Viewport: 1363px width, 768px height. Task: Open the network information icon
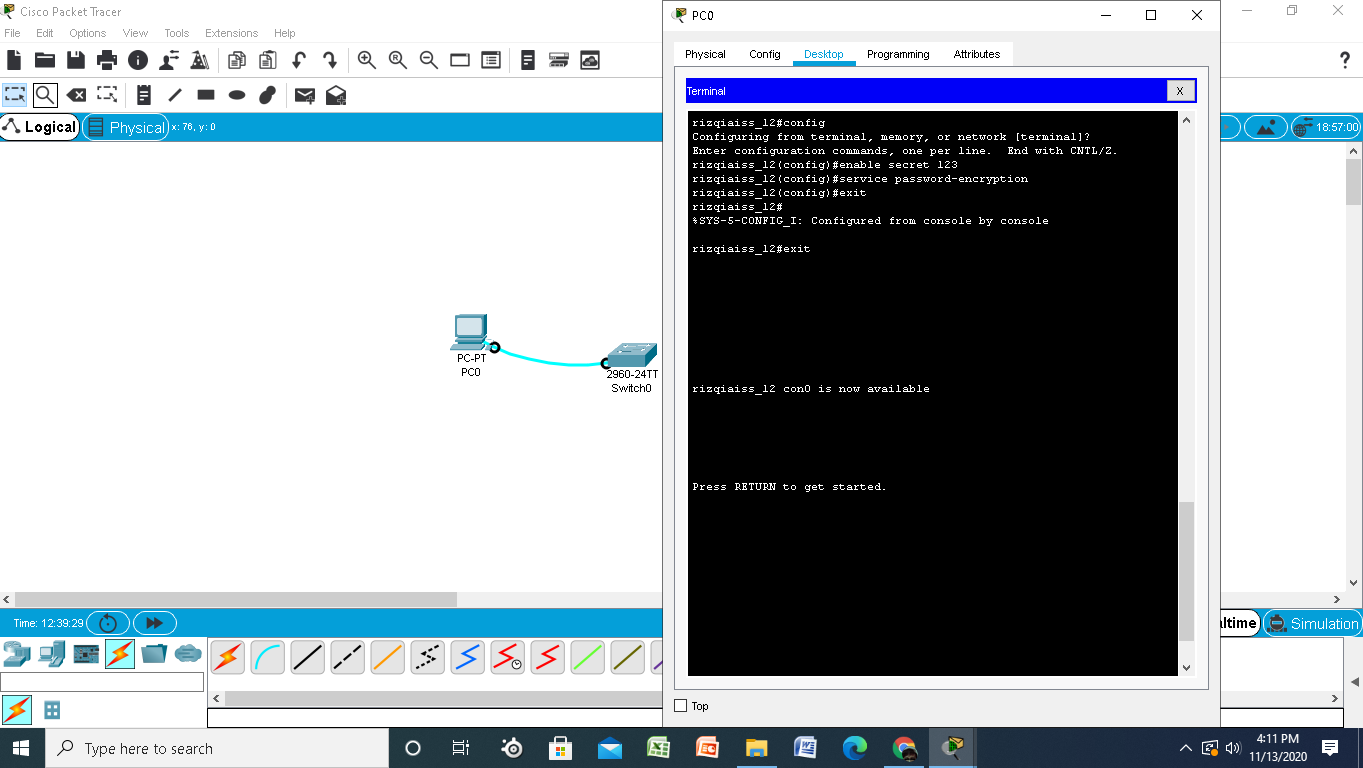coord(137,60)
